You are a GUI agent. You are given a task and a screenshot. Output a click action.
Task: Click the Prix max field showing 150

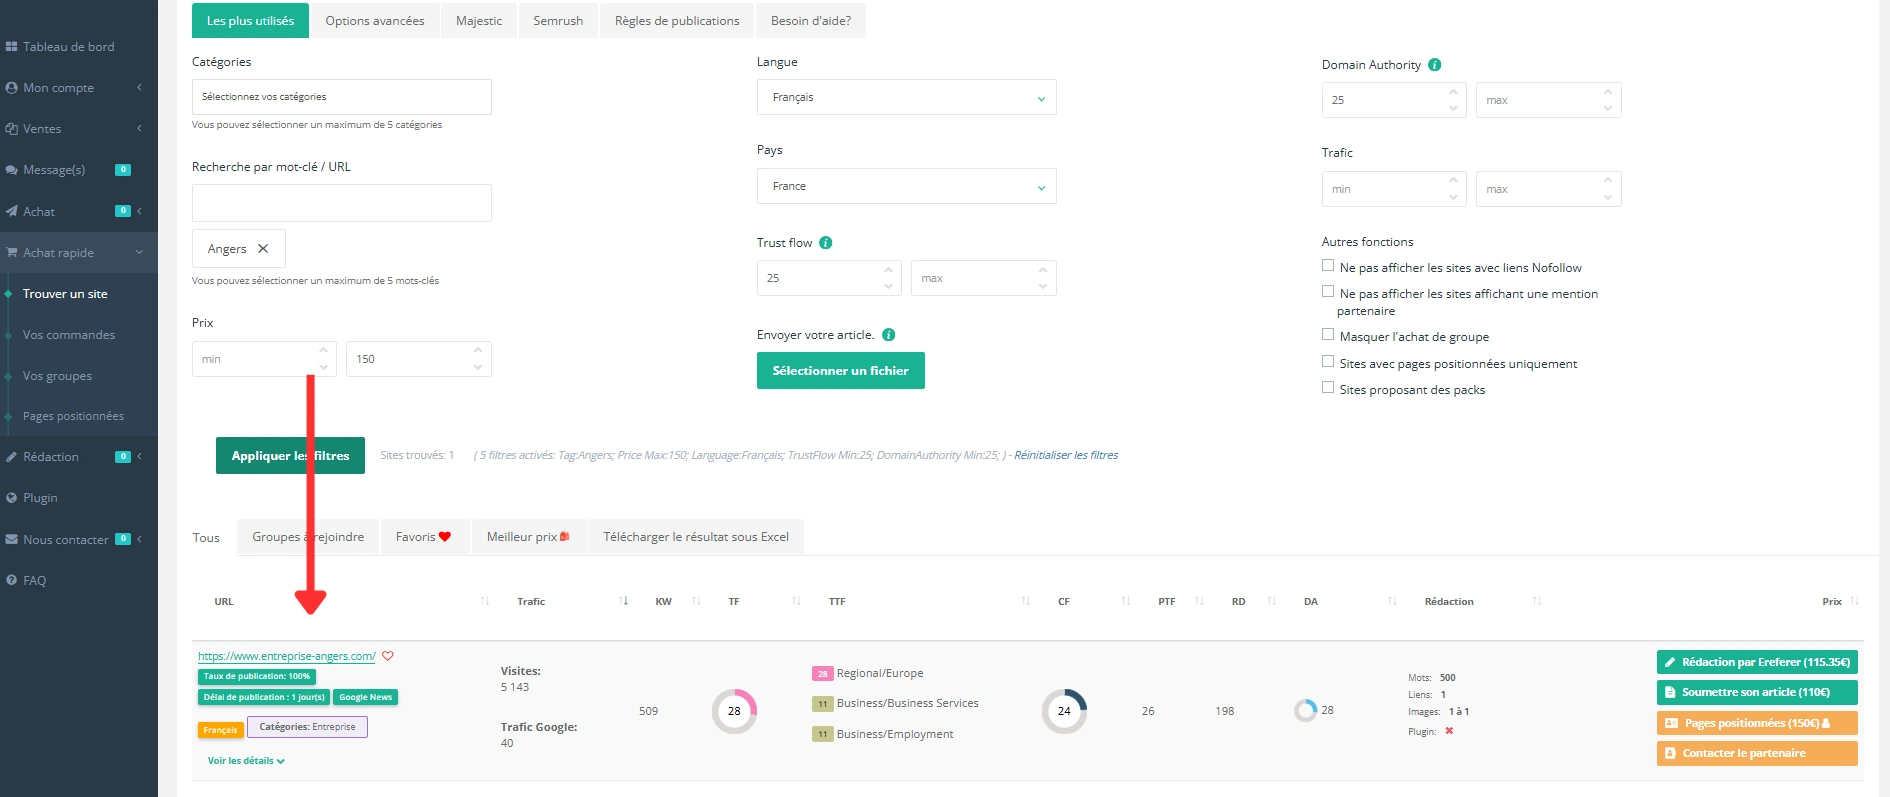[419, 359]
